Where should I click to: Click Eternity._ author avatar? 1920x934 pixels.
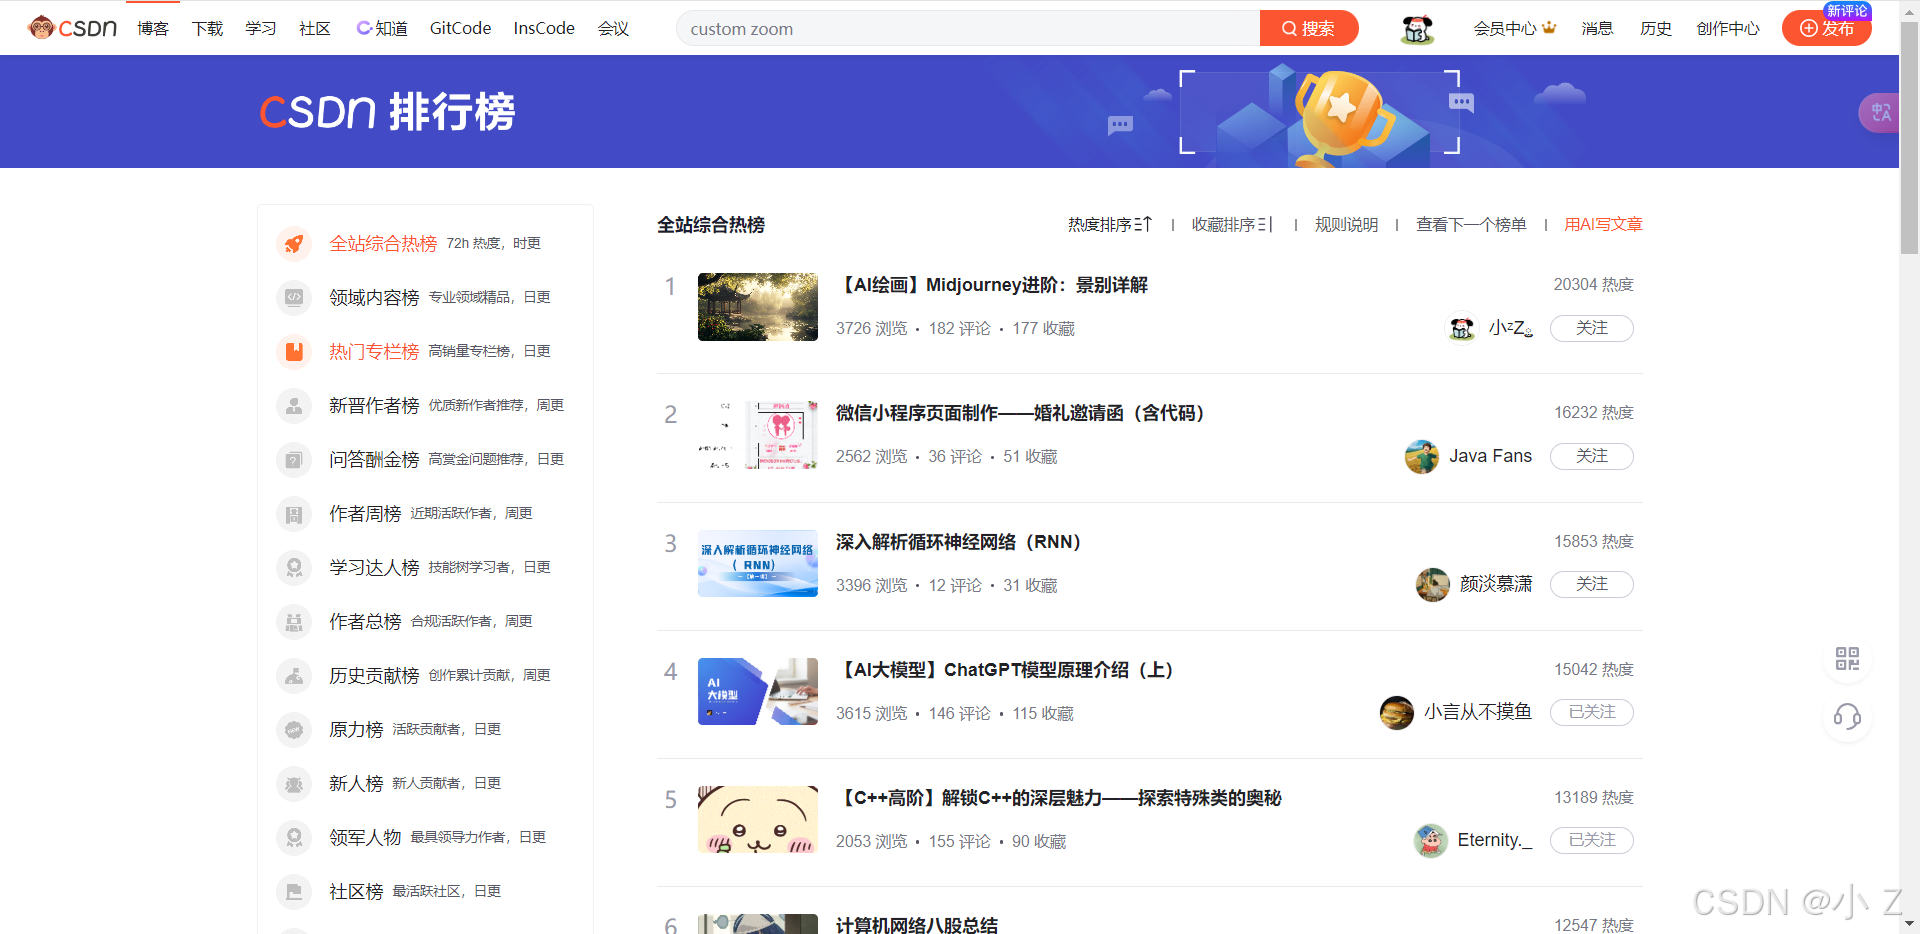pyautogui.click(x=1430, y=840)
